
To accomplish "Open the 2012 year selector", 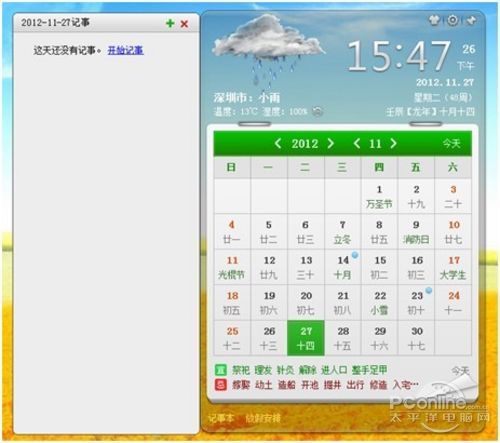I will (x=305, y=144).
